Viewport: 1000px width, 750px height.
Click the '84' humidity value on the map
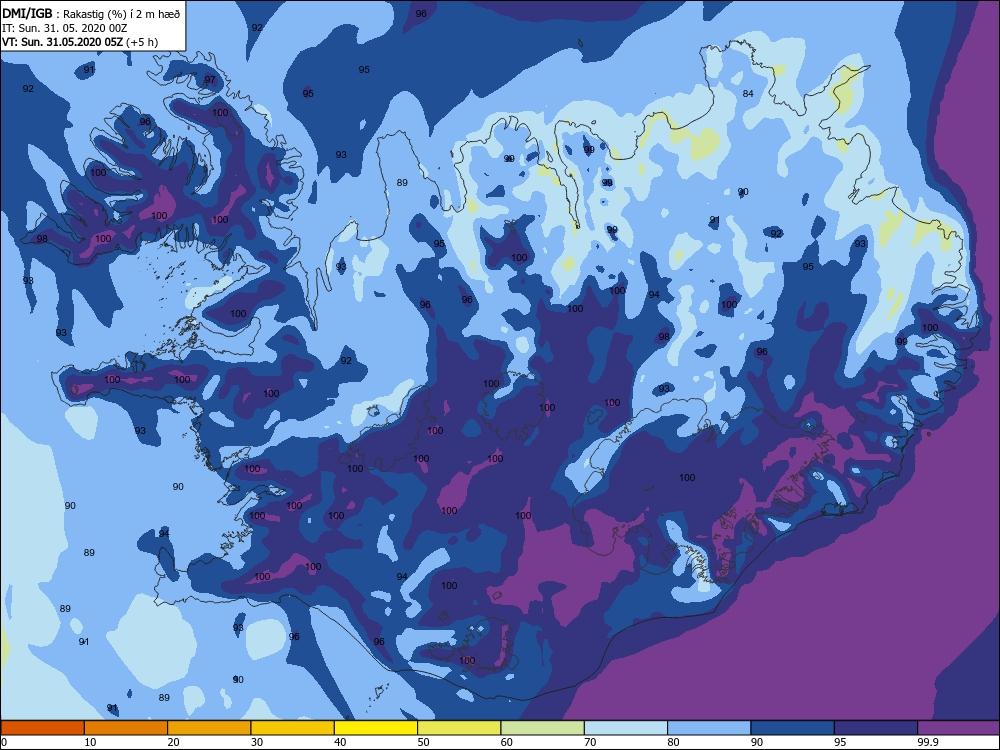pyautogui.click(x=748, y=93)
